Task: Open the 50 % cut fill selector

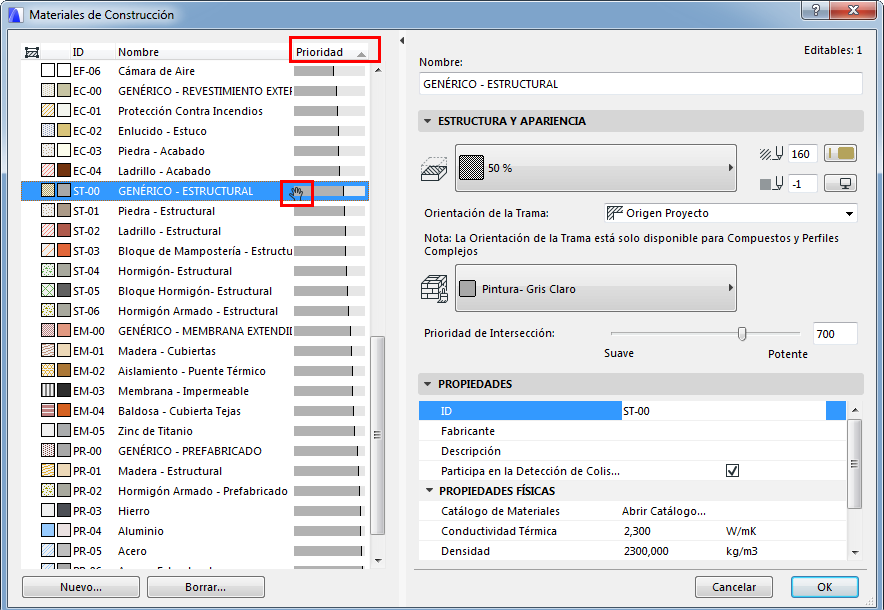Action: (596, 168)
